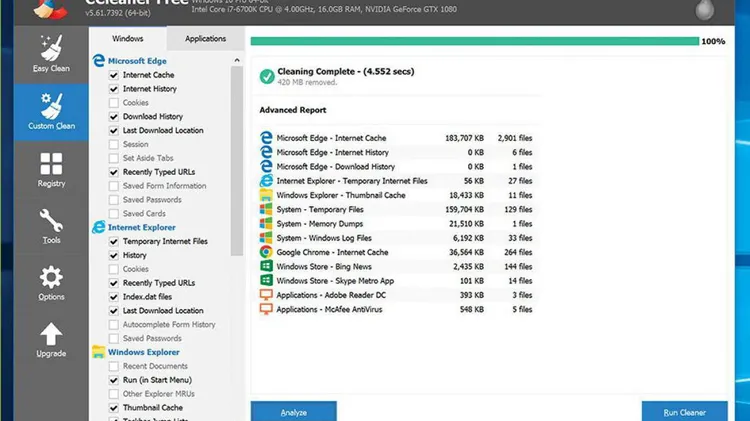Check the Set Aside Tabs option
750x421 pixels.
pyautogui.click(x=114, y=158)
